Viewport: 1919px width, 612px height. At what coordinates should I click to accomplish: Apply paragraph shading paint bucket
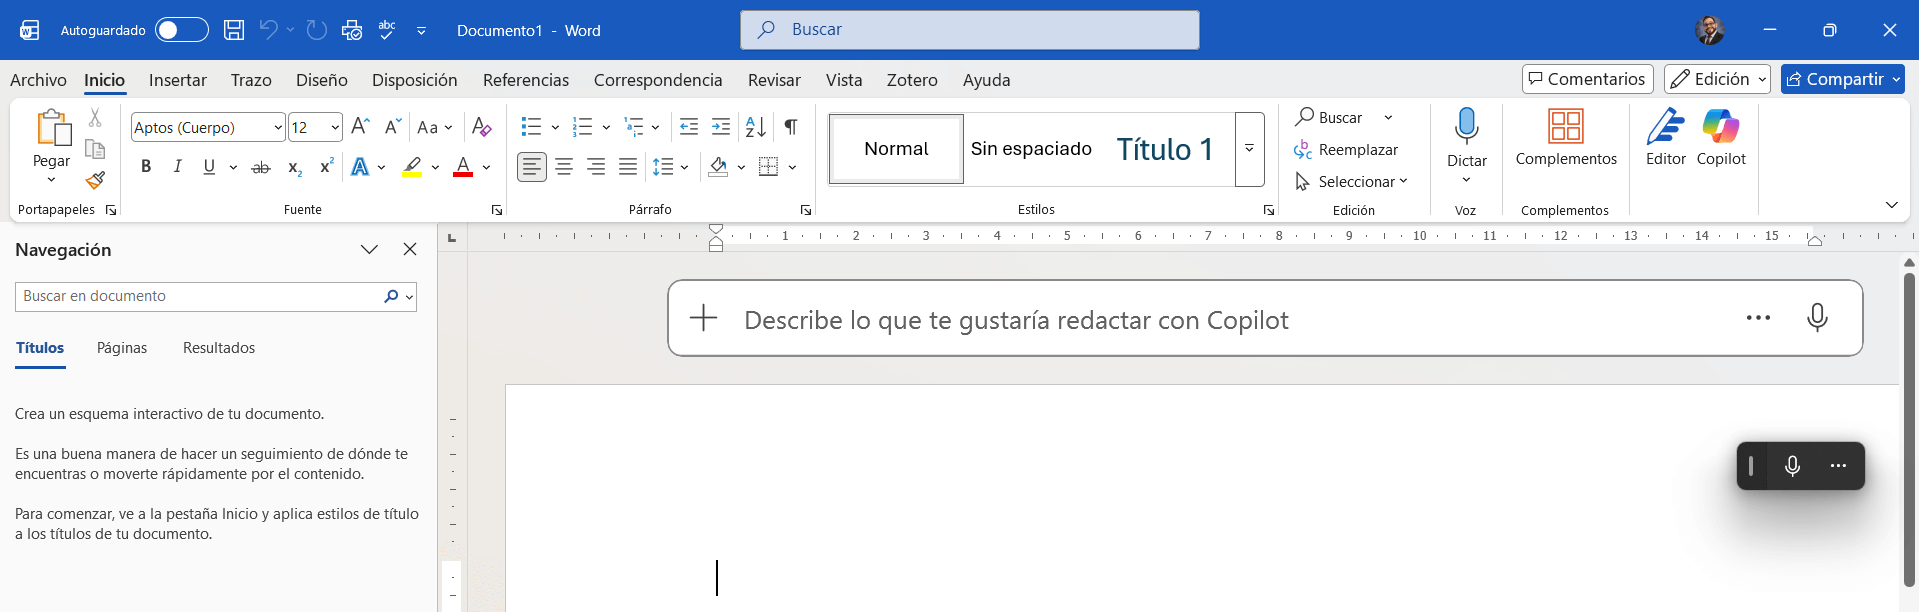(718, 167)
